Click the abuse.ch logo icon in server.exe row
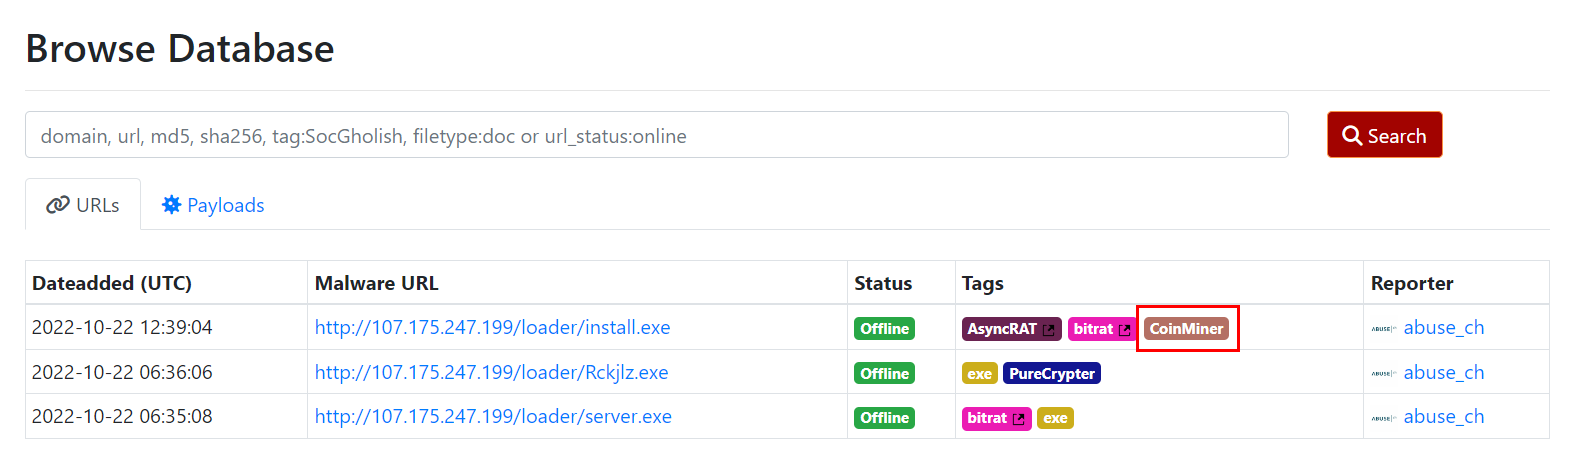This screenshot has width=1591, height=451. click(1384, 418)
